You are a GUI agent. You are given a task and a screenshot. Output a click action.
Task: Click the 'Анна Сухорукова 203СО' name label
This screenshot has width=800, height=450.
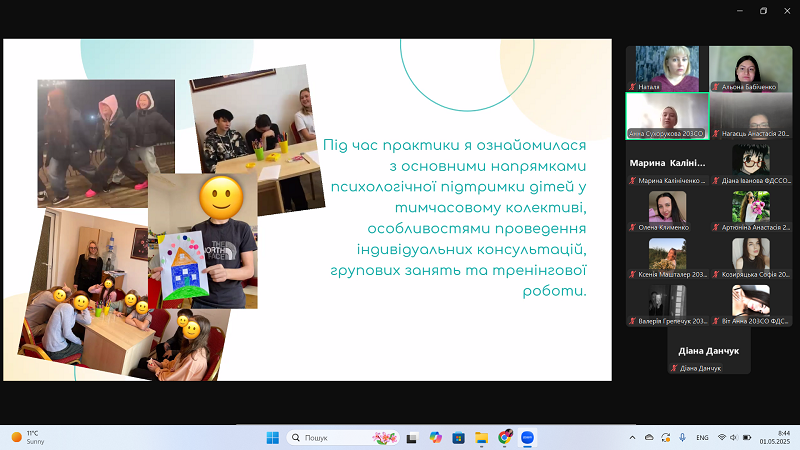666,134
